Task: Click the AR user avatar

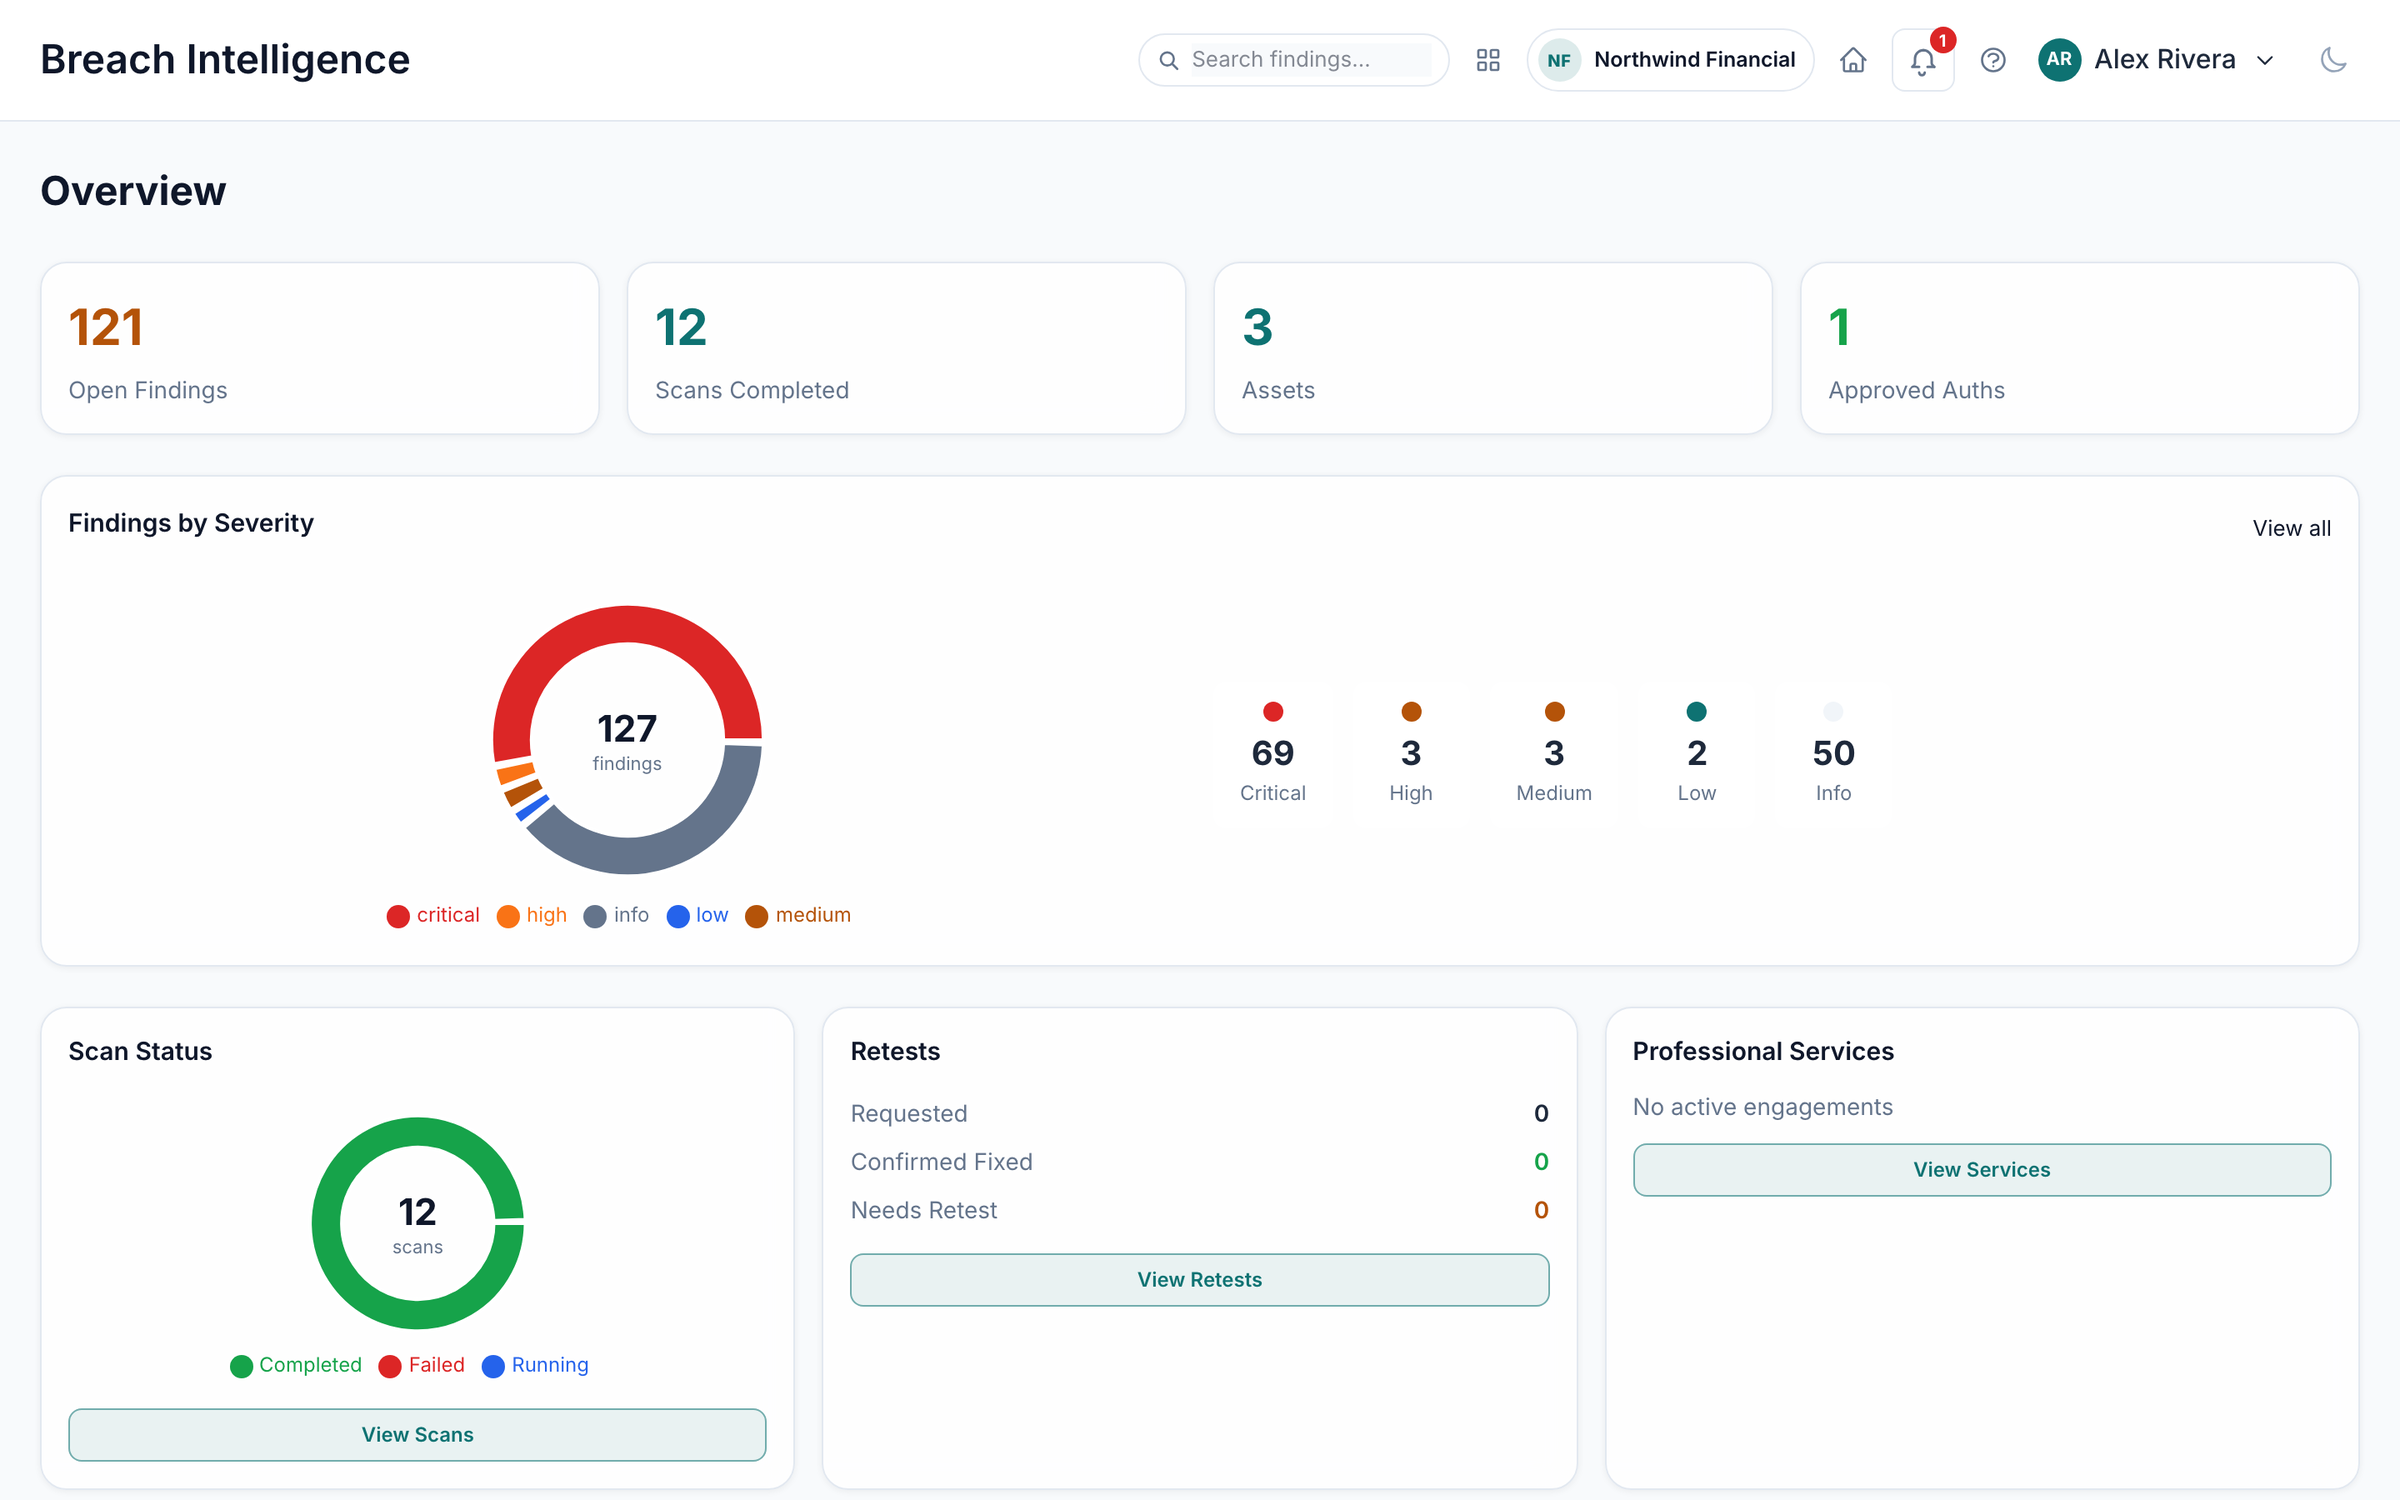Action: click(x=2059, y=60)
